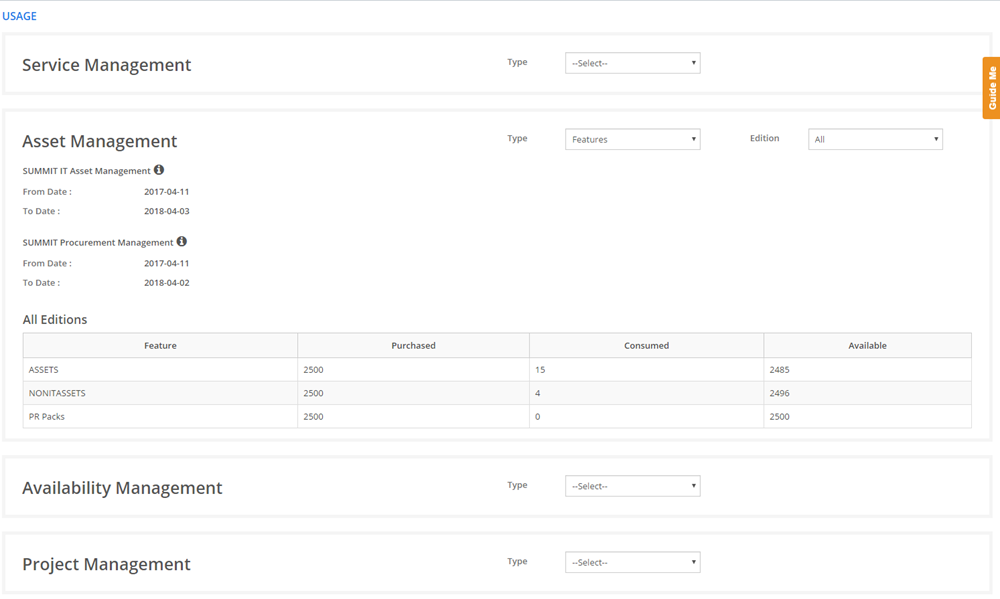Select the Purchased column header
Viewport: 1000px width, 599px height.
click(413, 346)
